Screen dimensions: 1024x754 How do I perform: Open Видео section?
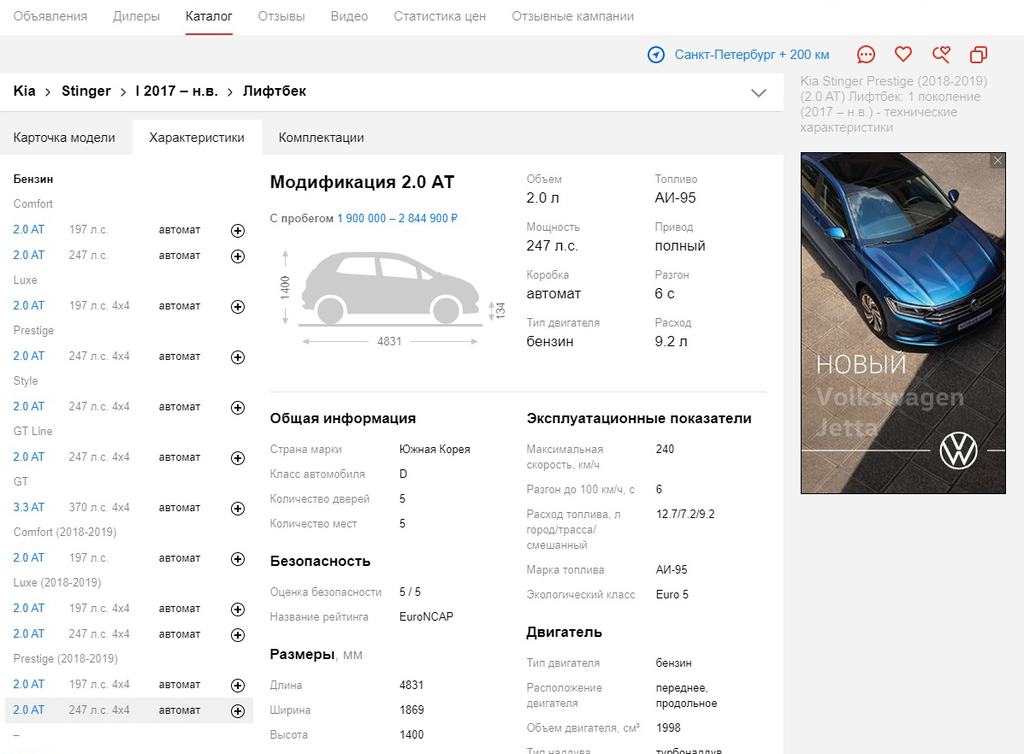pos(349,16)
